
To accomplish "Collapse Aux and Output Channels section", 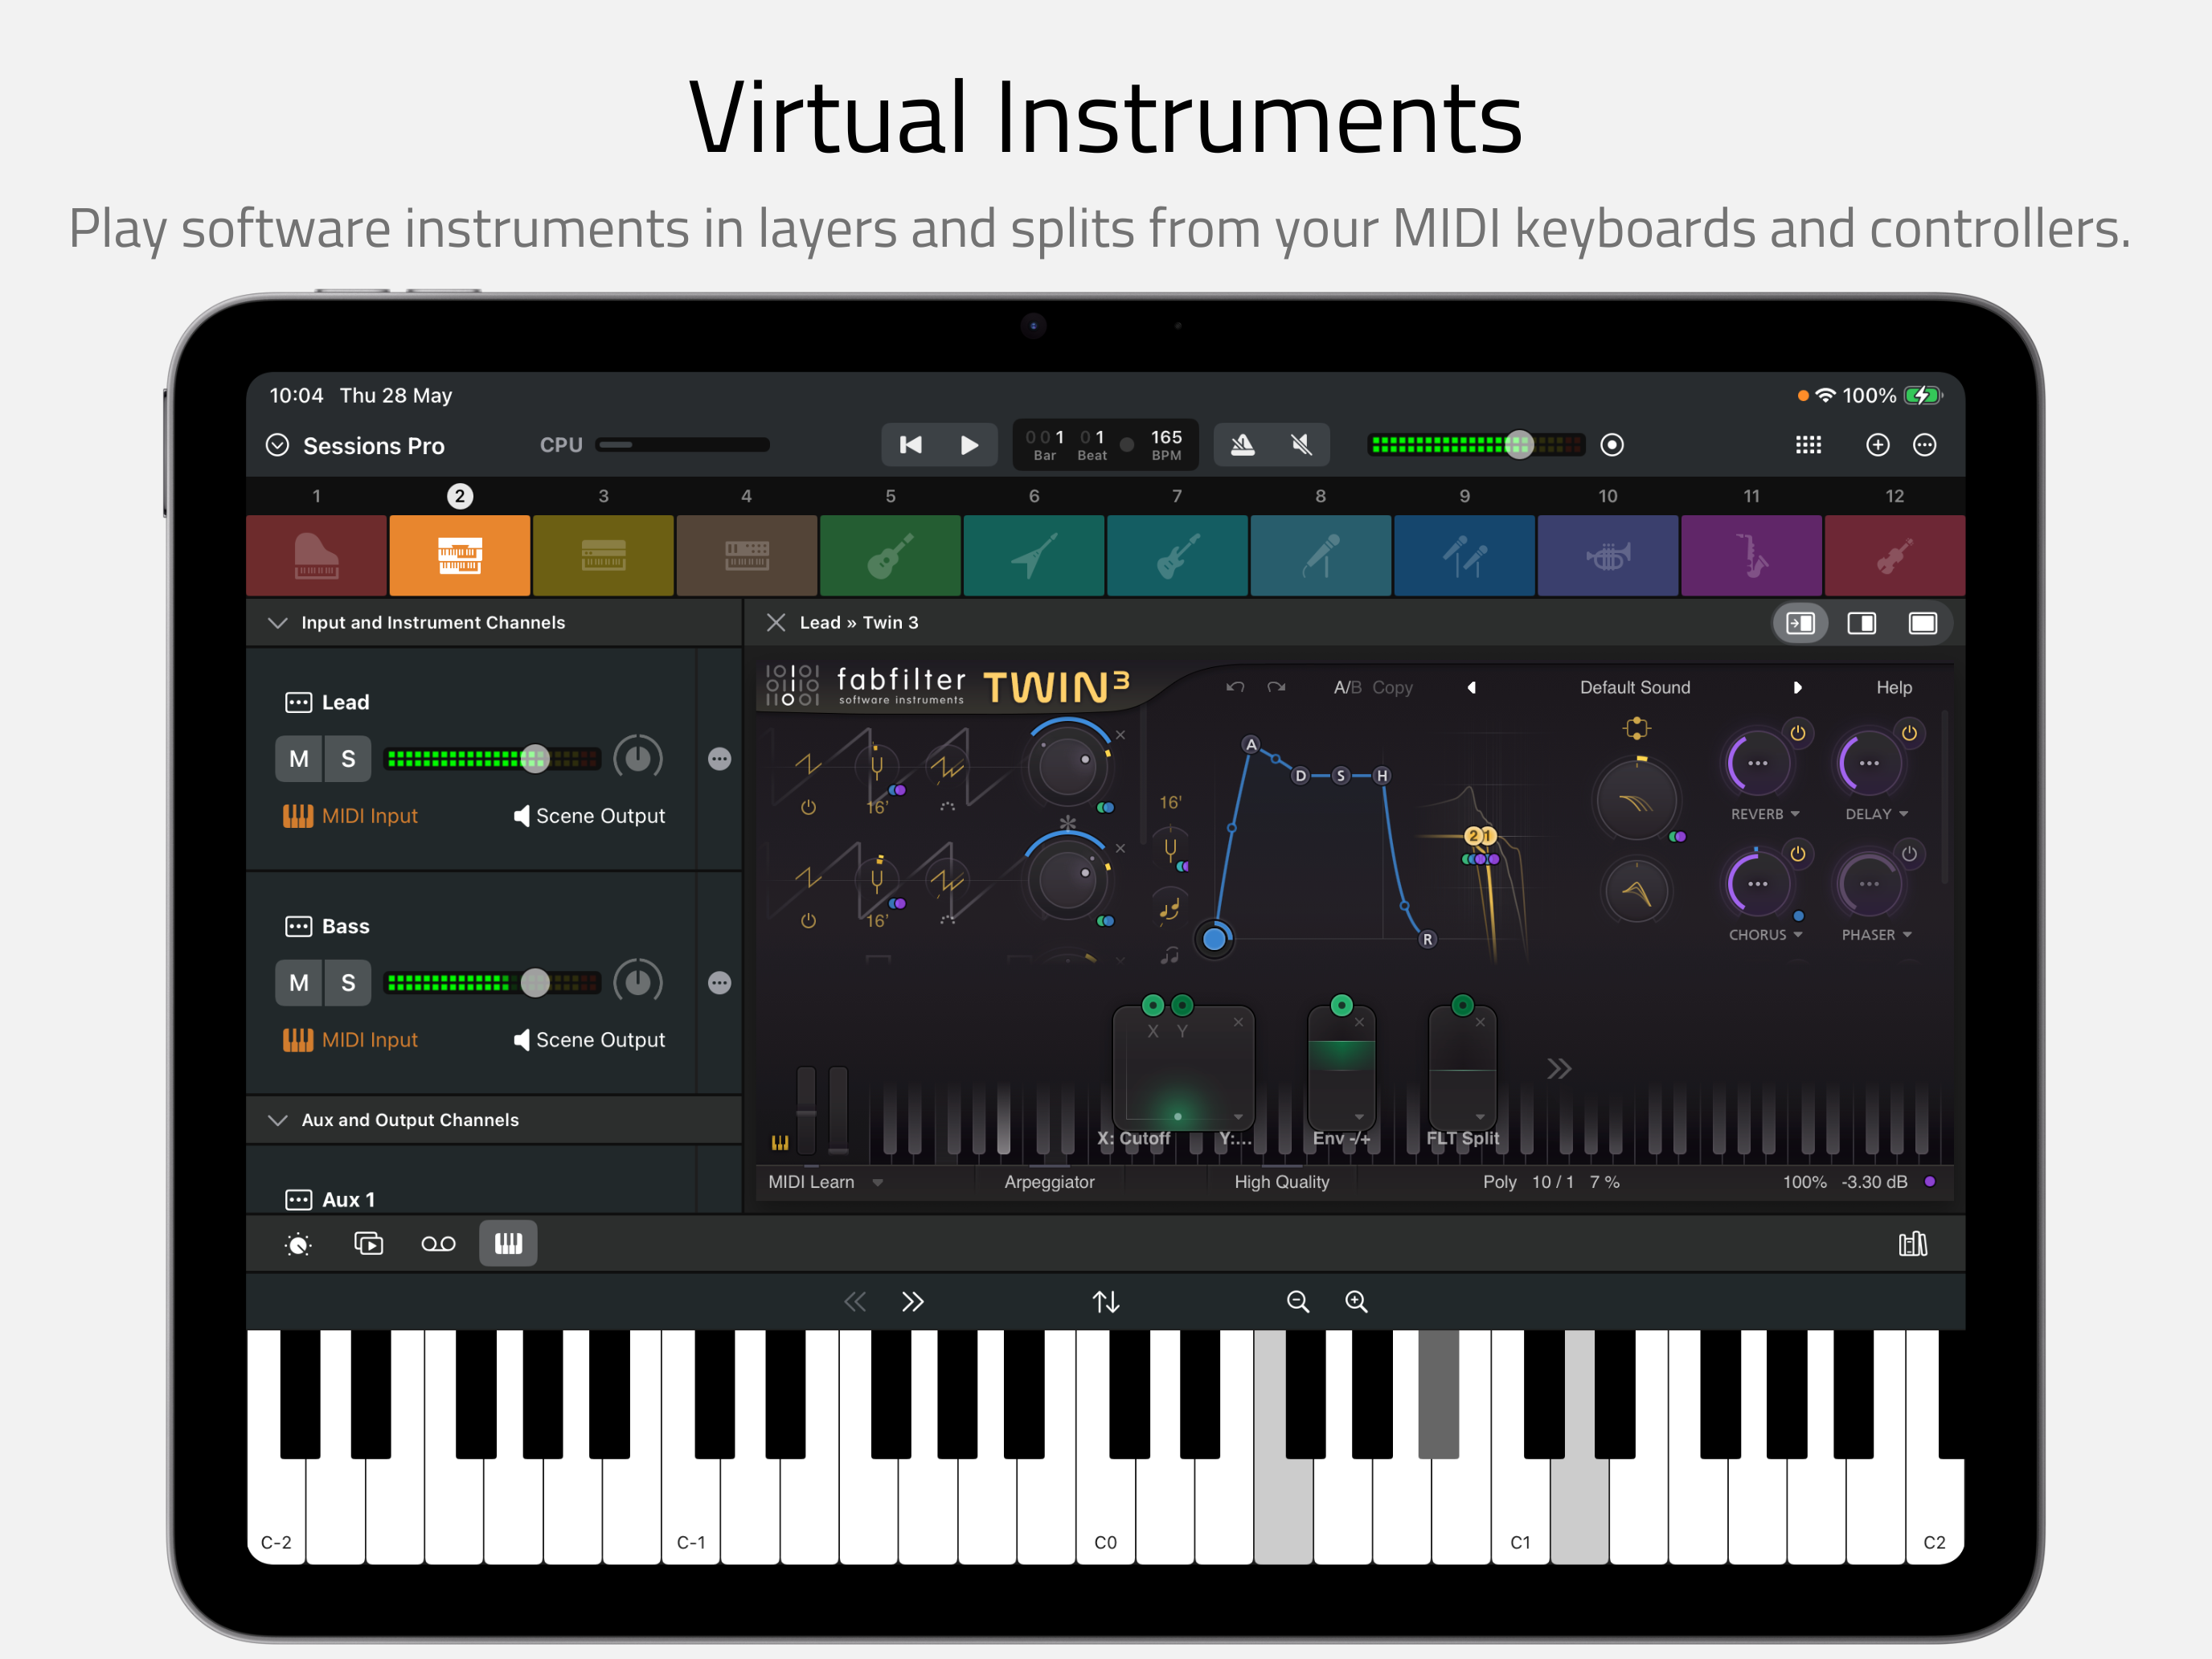I will tap(278, 1120).
